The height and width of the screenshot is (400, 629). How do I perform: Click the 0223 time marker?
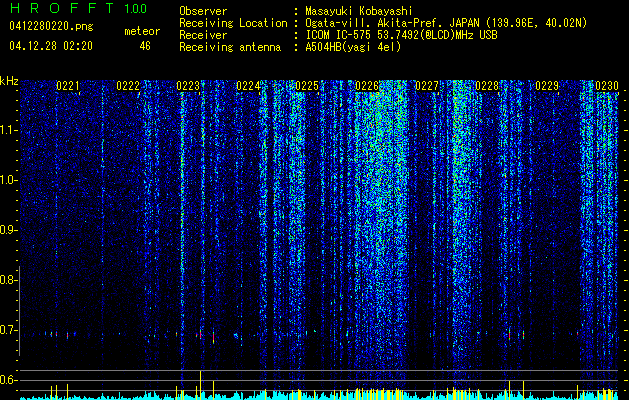tap(188, 86)
